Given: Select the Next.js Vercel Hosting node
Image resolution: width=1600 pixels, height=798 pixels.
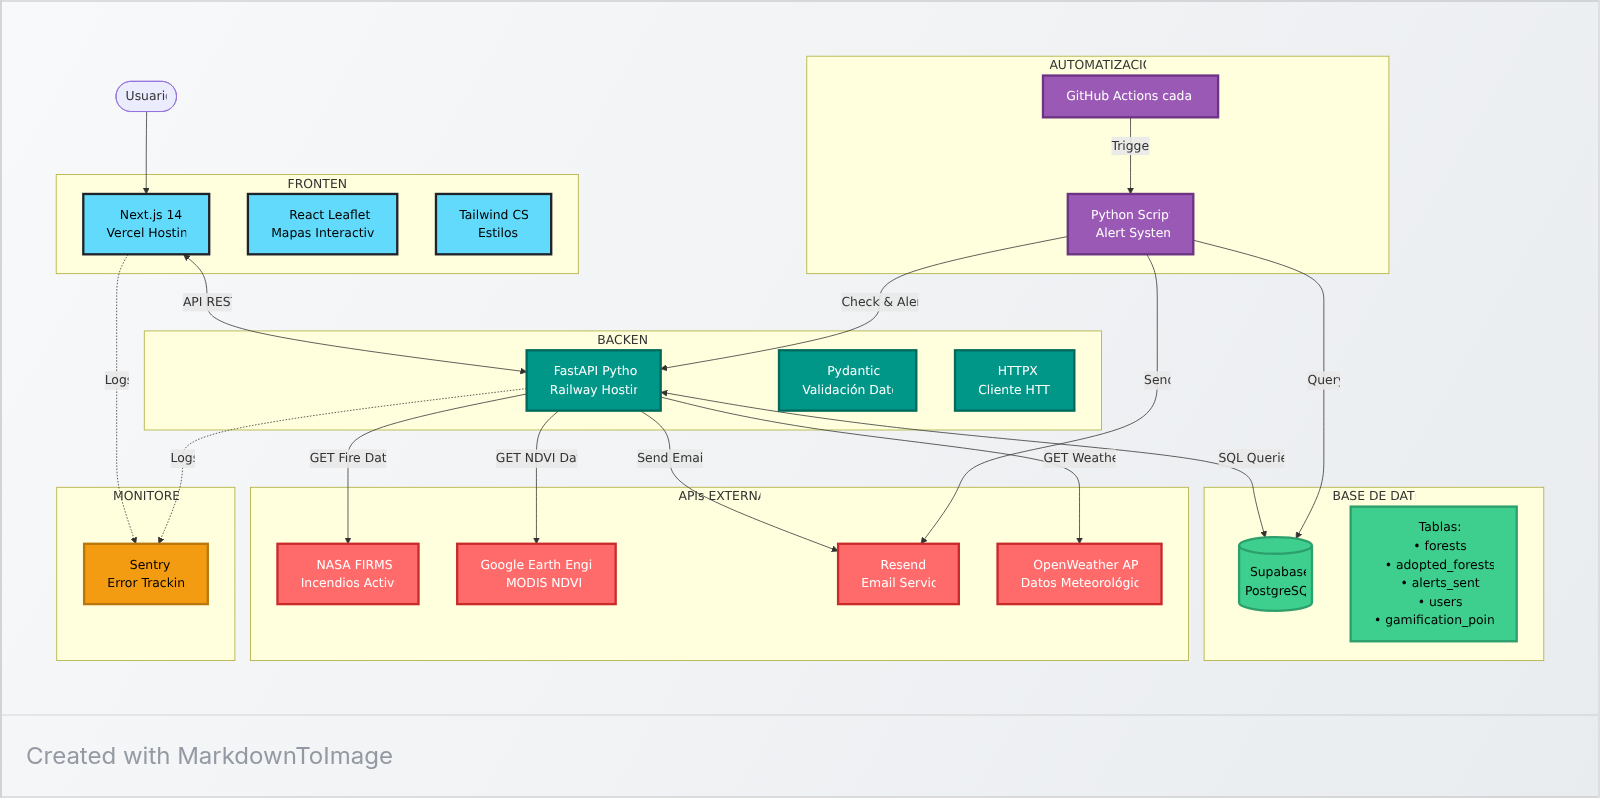Looking at the screenshot, I should click(146, 224).
